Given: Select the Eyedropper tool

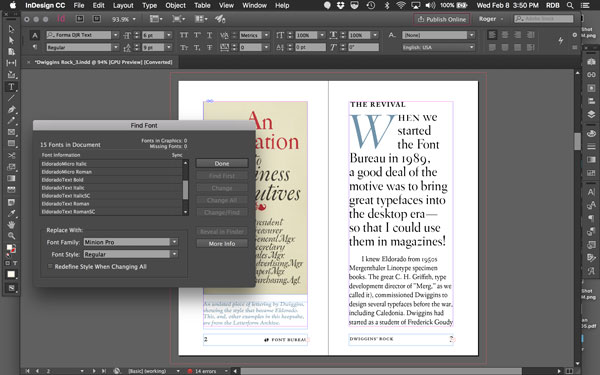Looking at the screenshot, I should tap(11, 213).
